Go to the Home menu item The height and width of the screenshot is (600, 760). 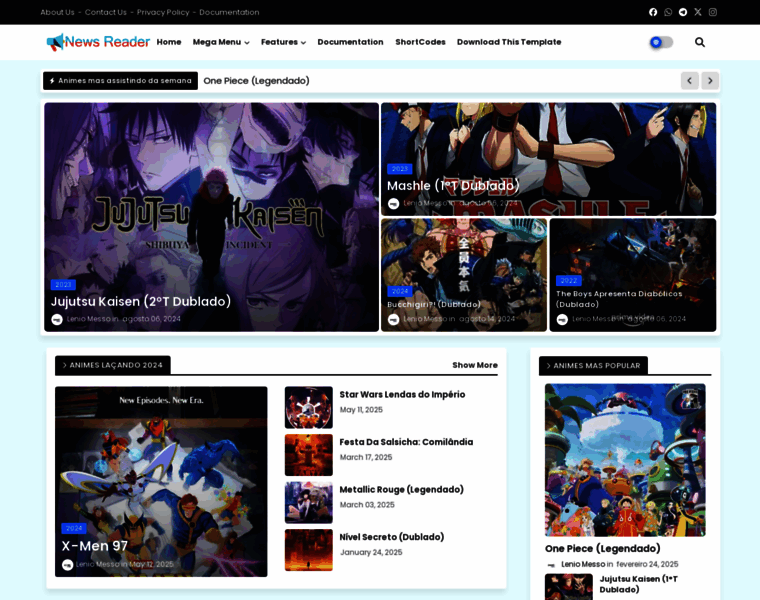pos(169,42)
